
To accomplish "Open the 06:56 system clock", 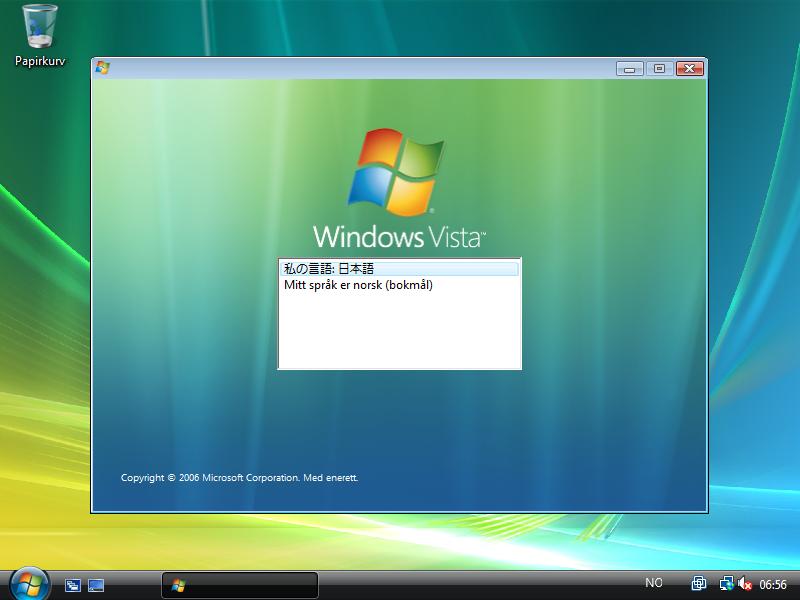I will point(773,584).
